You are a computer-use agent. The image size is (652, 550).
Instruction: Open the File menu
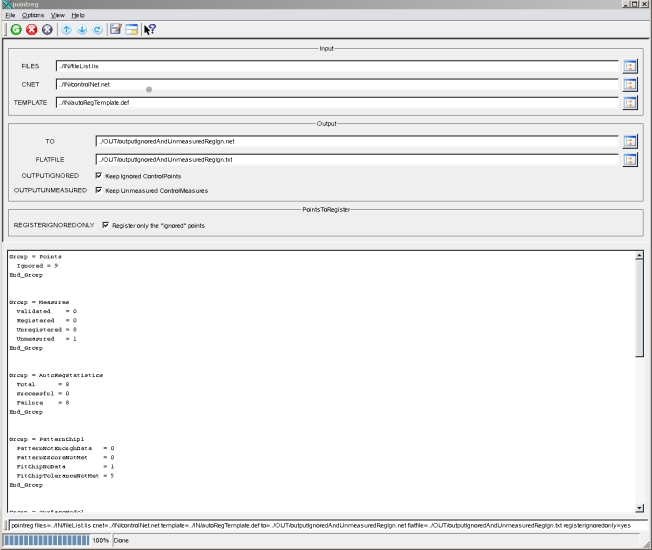[x=10, y=16]
